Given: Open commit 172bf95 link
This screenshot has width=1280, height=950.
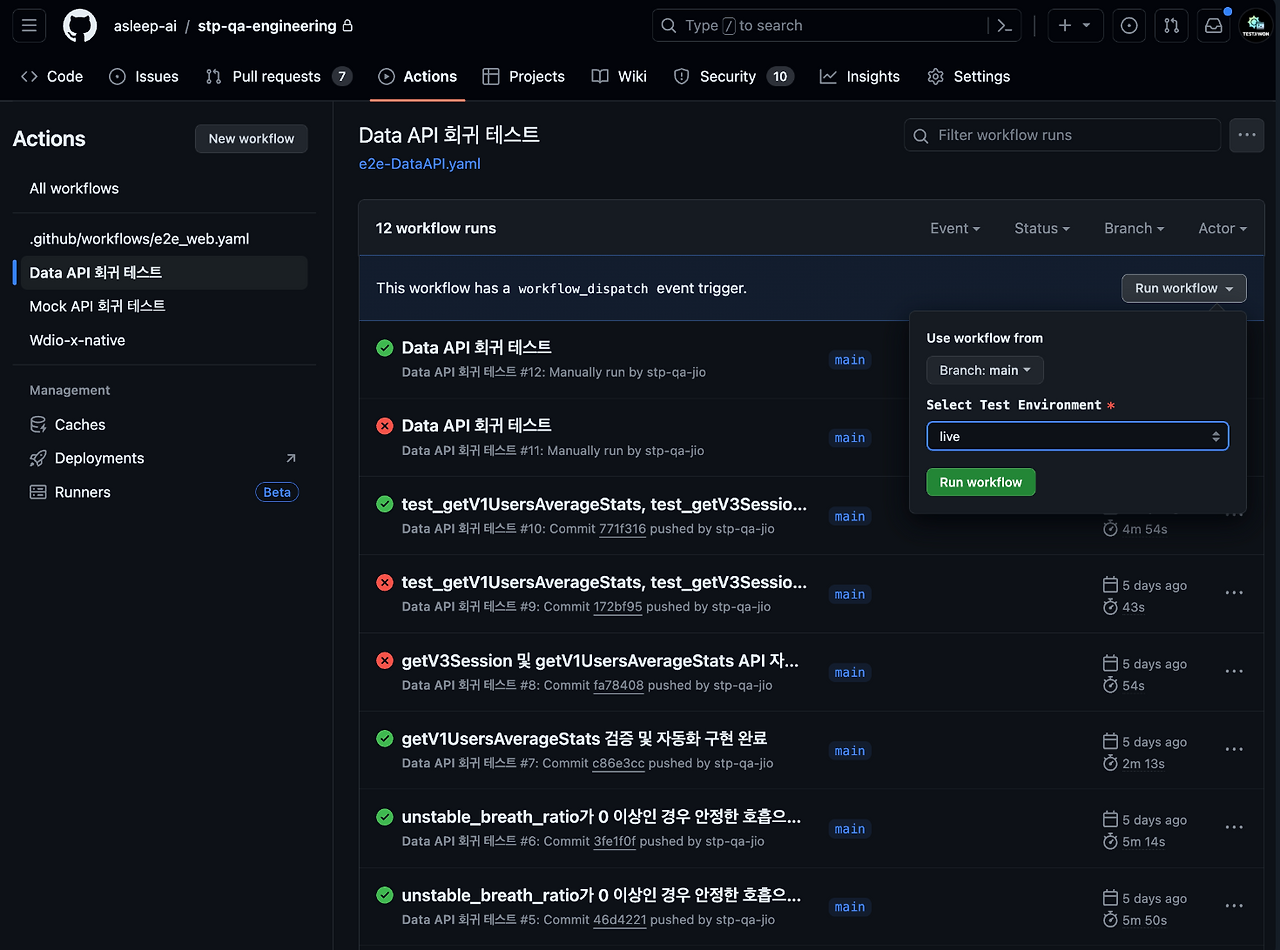Looking at the screenshot, I should pos(618,607).
